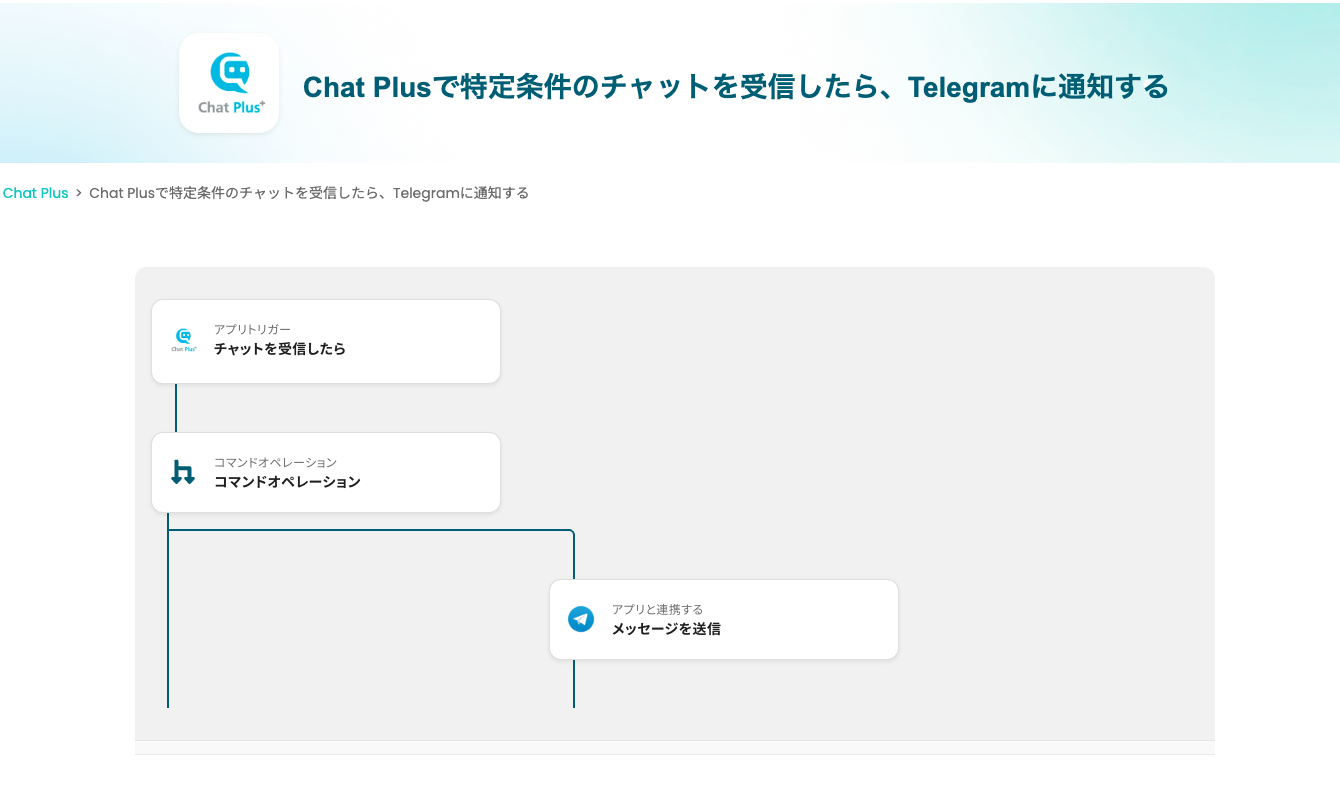This screenshot has height=794, width=1340.
Task: Select the bold チャットを受信したら trigger title
Action: point(280,349)
